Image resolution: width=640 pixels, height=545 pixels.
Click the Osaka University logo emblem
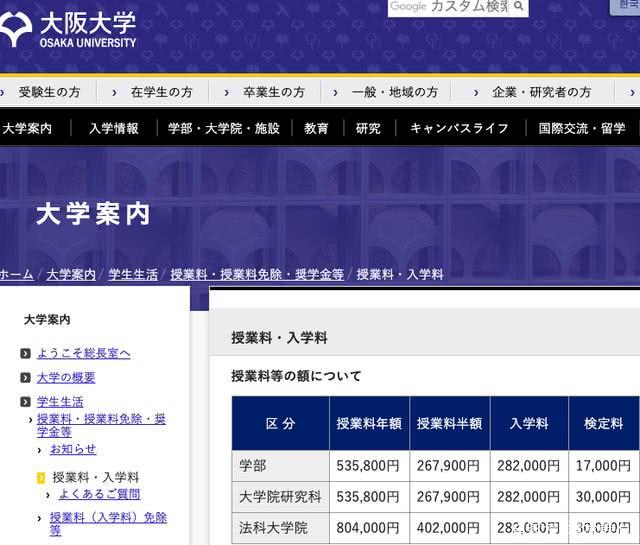[16, 29]
